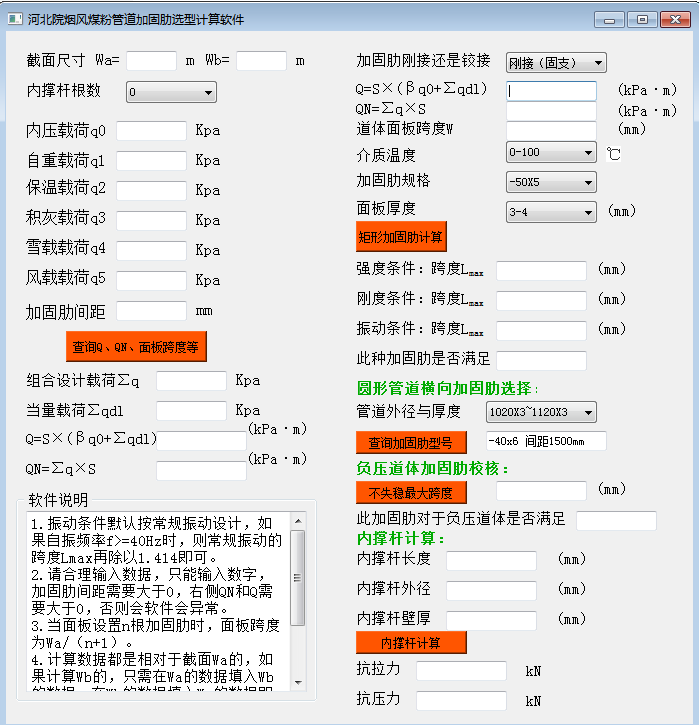Focus the Wa section size field
699x725 pixels.
(x=152, y=61)
